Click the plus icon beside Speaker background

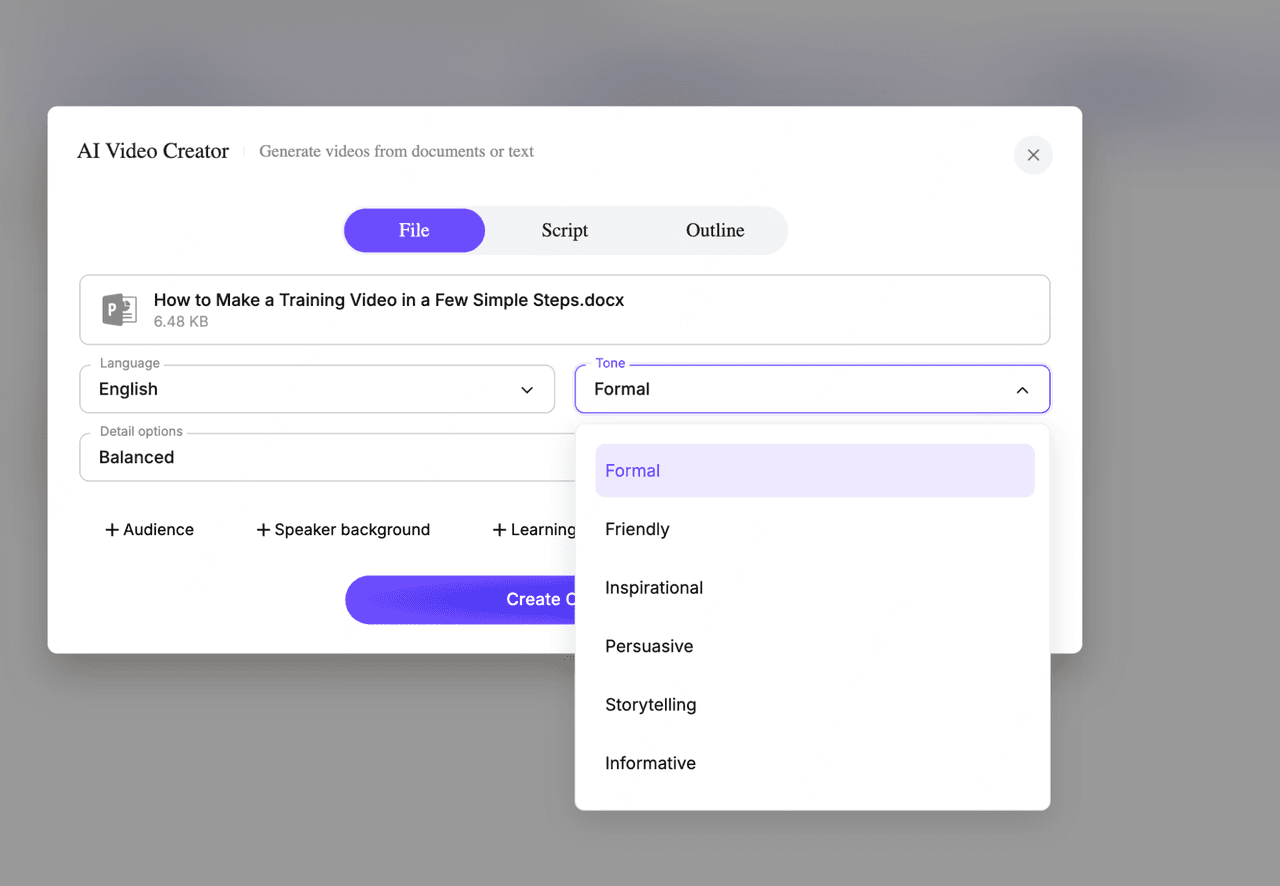coord(263,530)
